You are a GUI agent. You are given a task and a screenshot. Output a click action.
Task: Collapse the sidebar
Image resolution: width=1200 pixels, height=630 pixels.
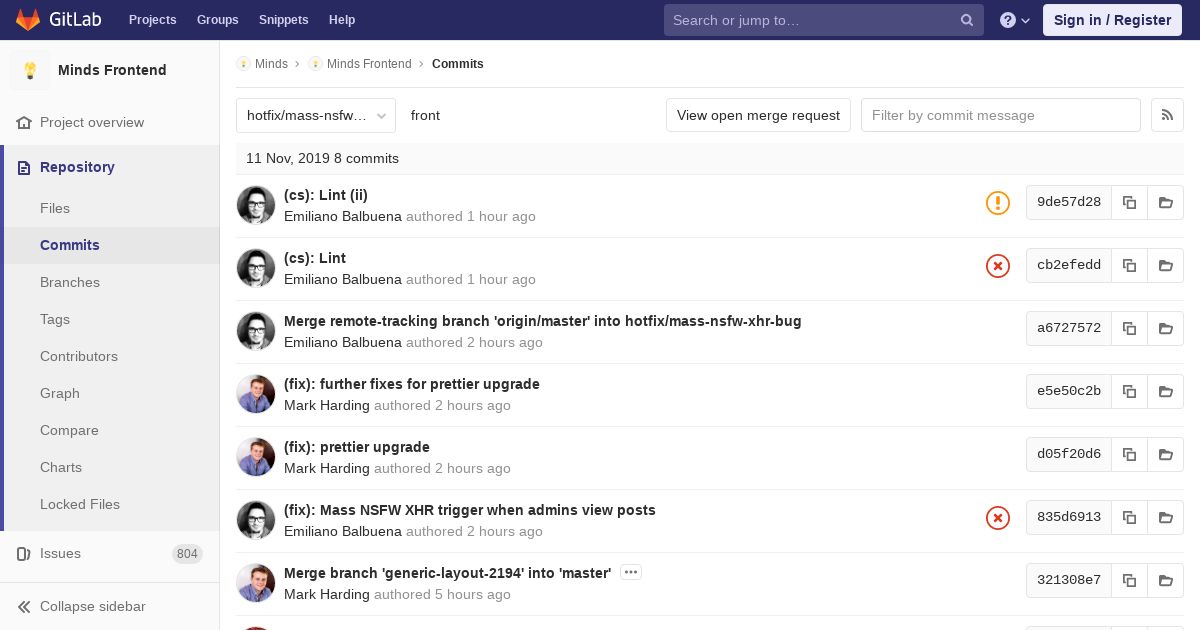click(x=82, y=606)
